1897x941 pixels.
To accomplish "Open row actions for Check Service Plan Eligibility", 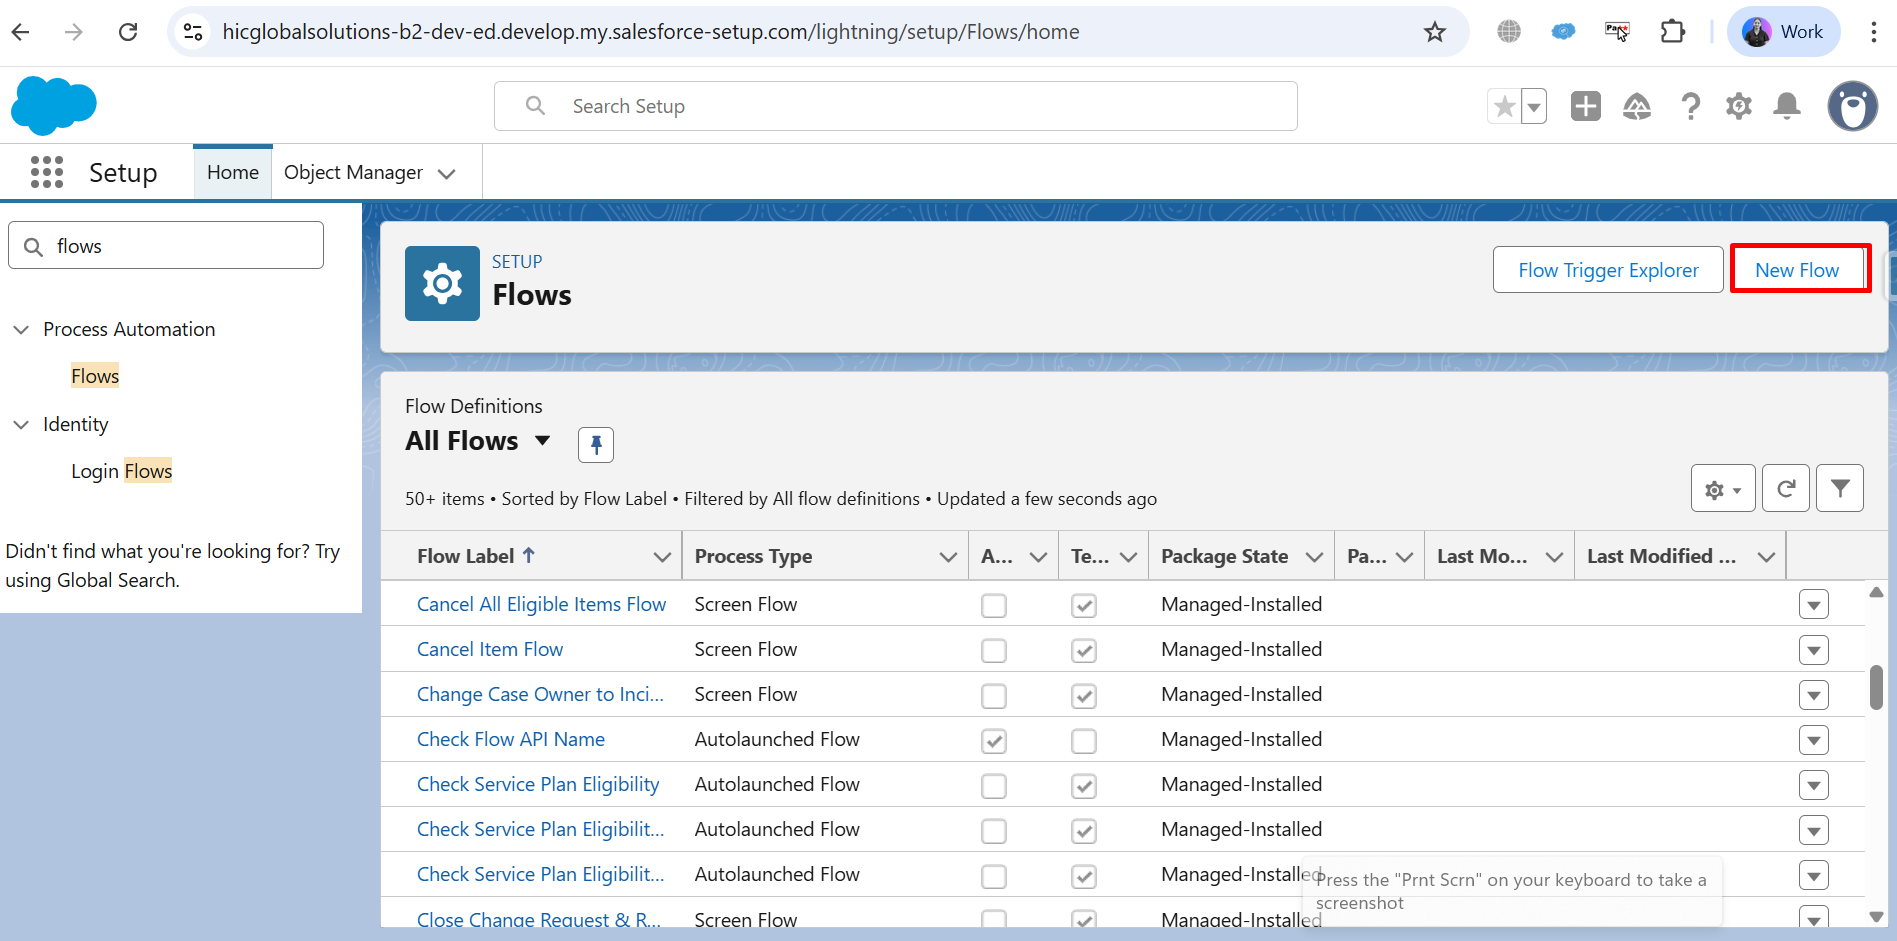I will pos(1813,785).
